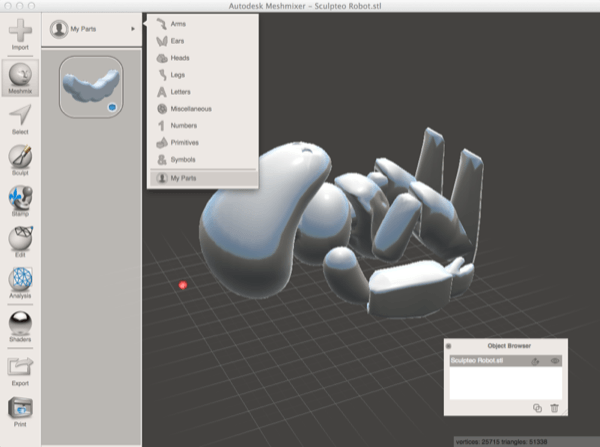Choose Letters category in parts menu
This screenshot has height=447, width=600.
pos(203,92)
